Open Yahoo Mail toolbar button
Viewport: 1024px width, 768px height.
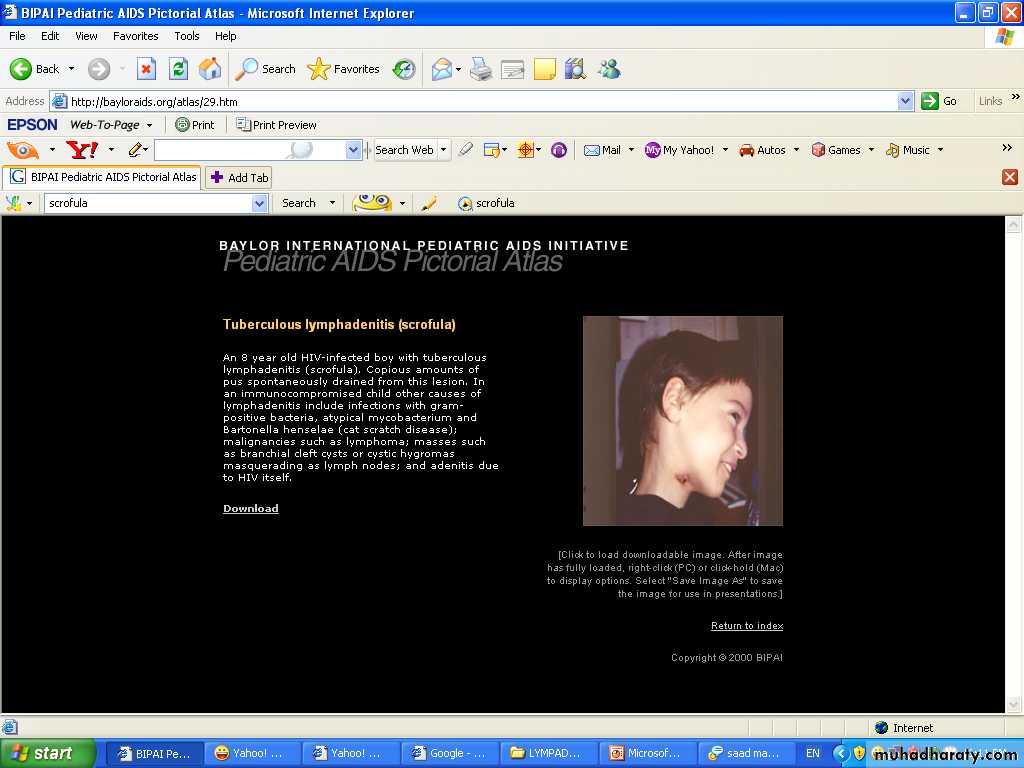(603, 150)
